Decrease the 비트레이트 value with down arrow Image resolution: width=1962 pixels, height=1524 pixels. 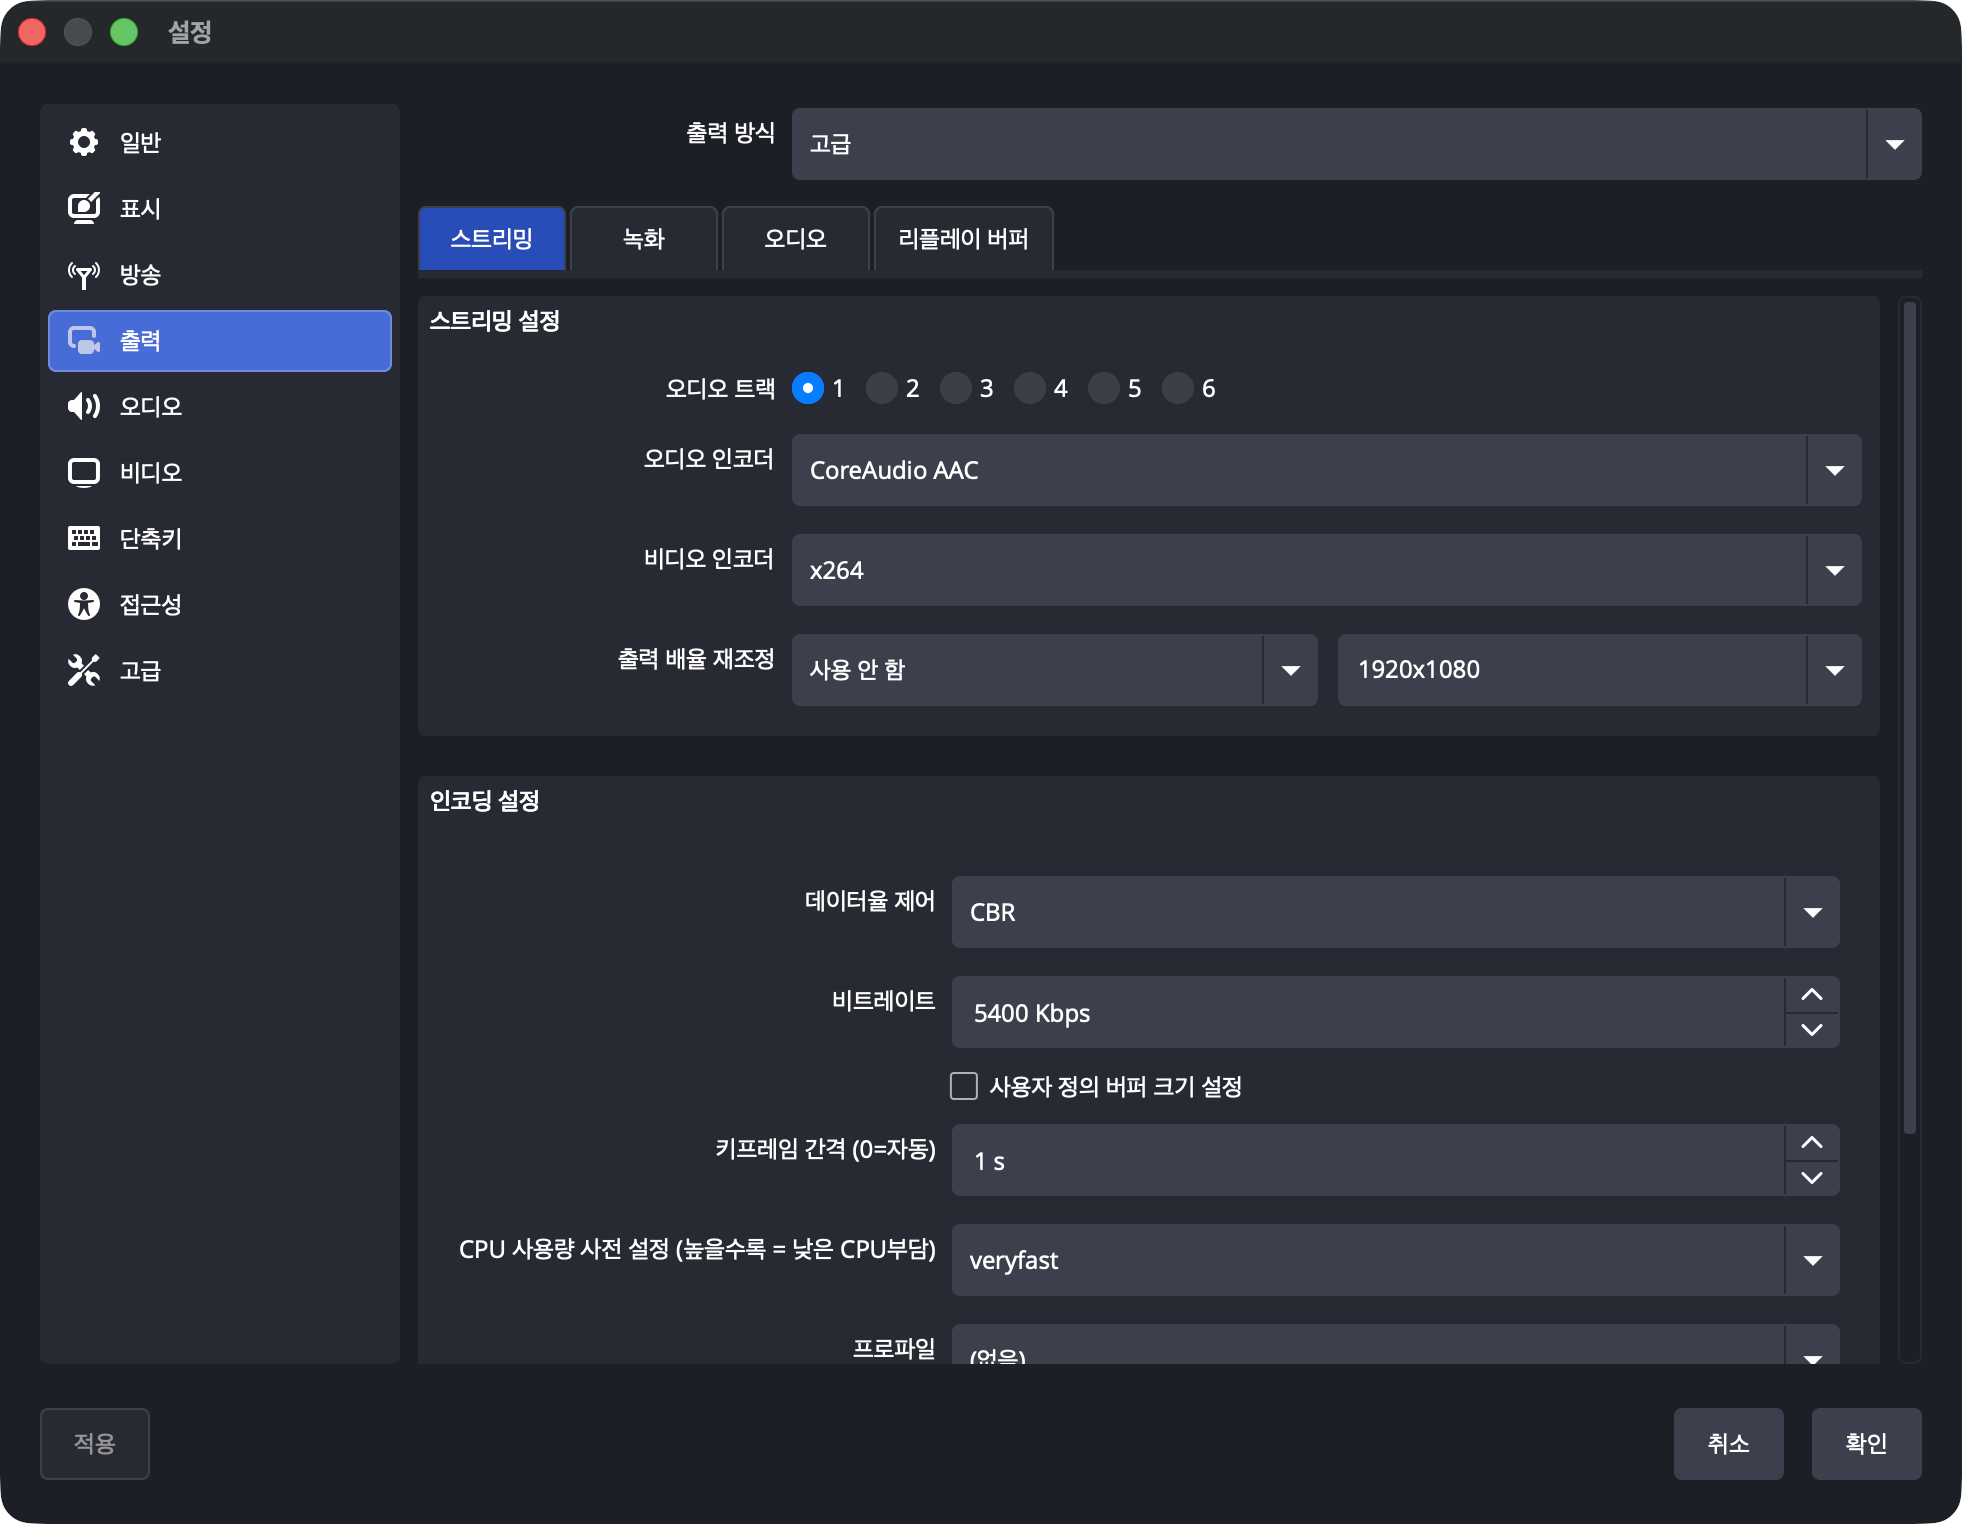pos(1812,1030)
